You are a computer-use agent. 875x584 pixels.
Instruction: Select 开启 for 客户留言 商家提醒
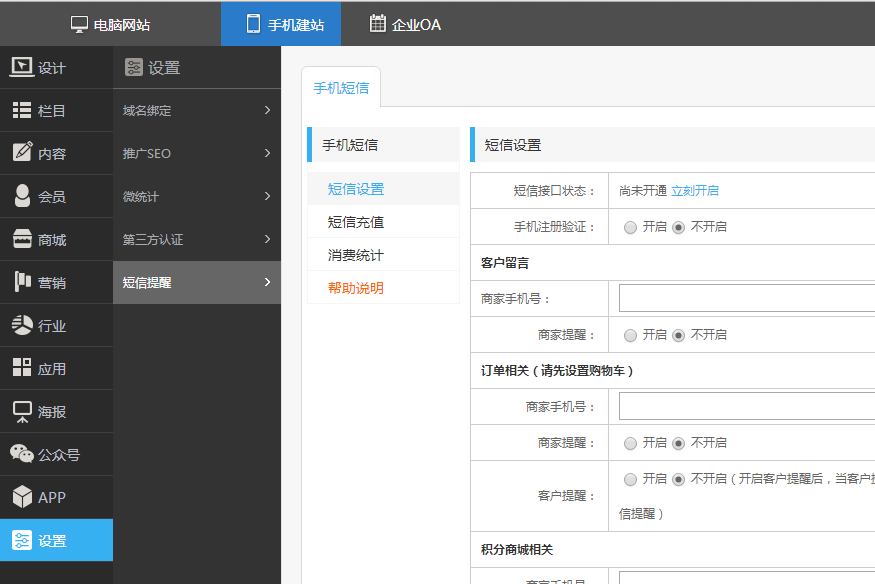point(630,335)
